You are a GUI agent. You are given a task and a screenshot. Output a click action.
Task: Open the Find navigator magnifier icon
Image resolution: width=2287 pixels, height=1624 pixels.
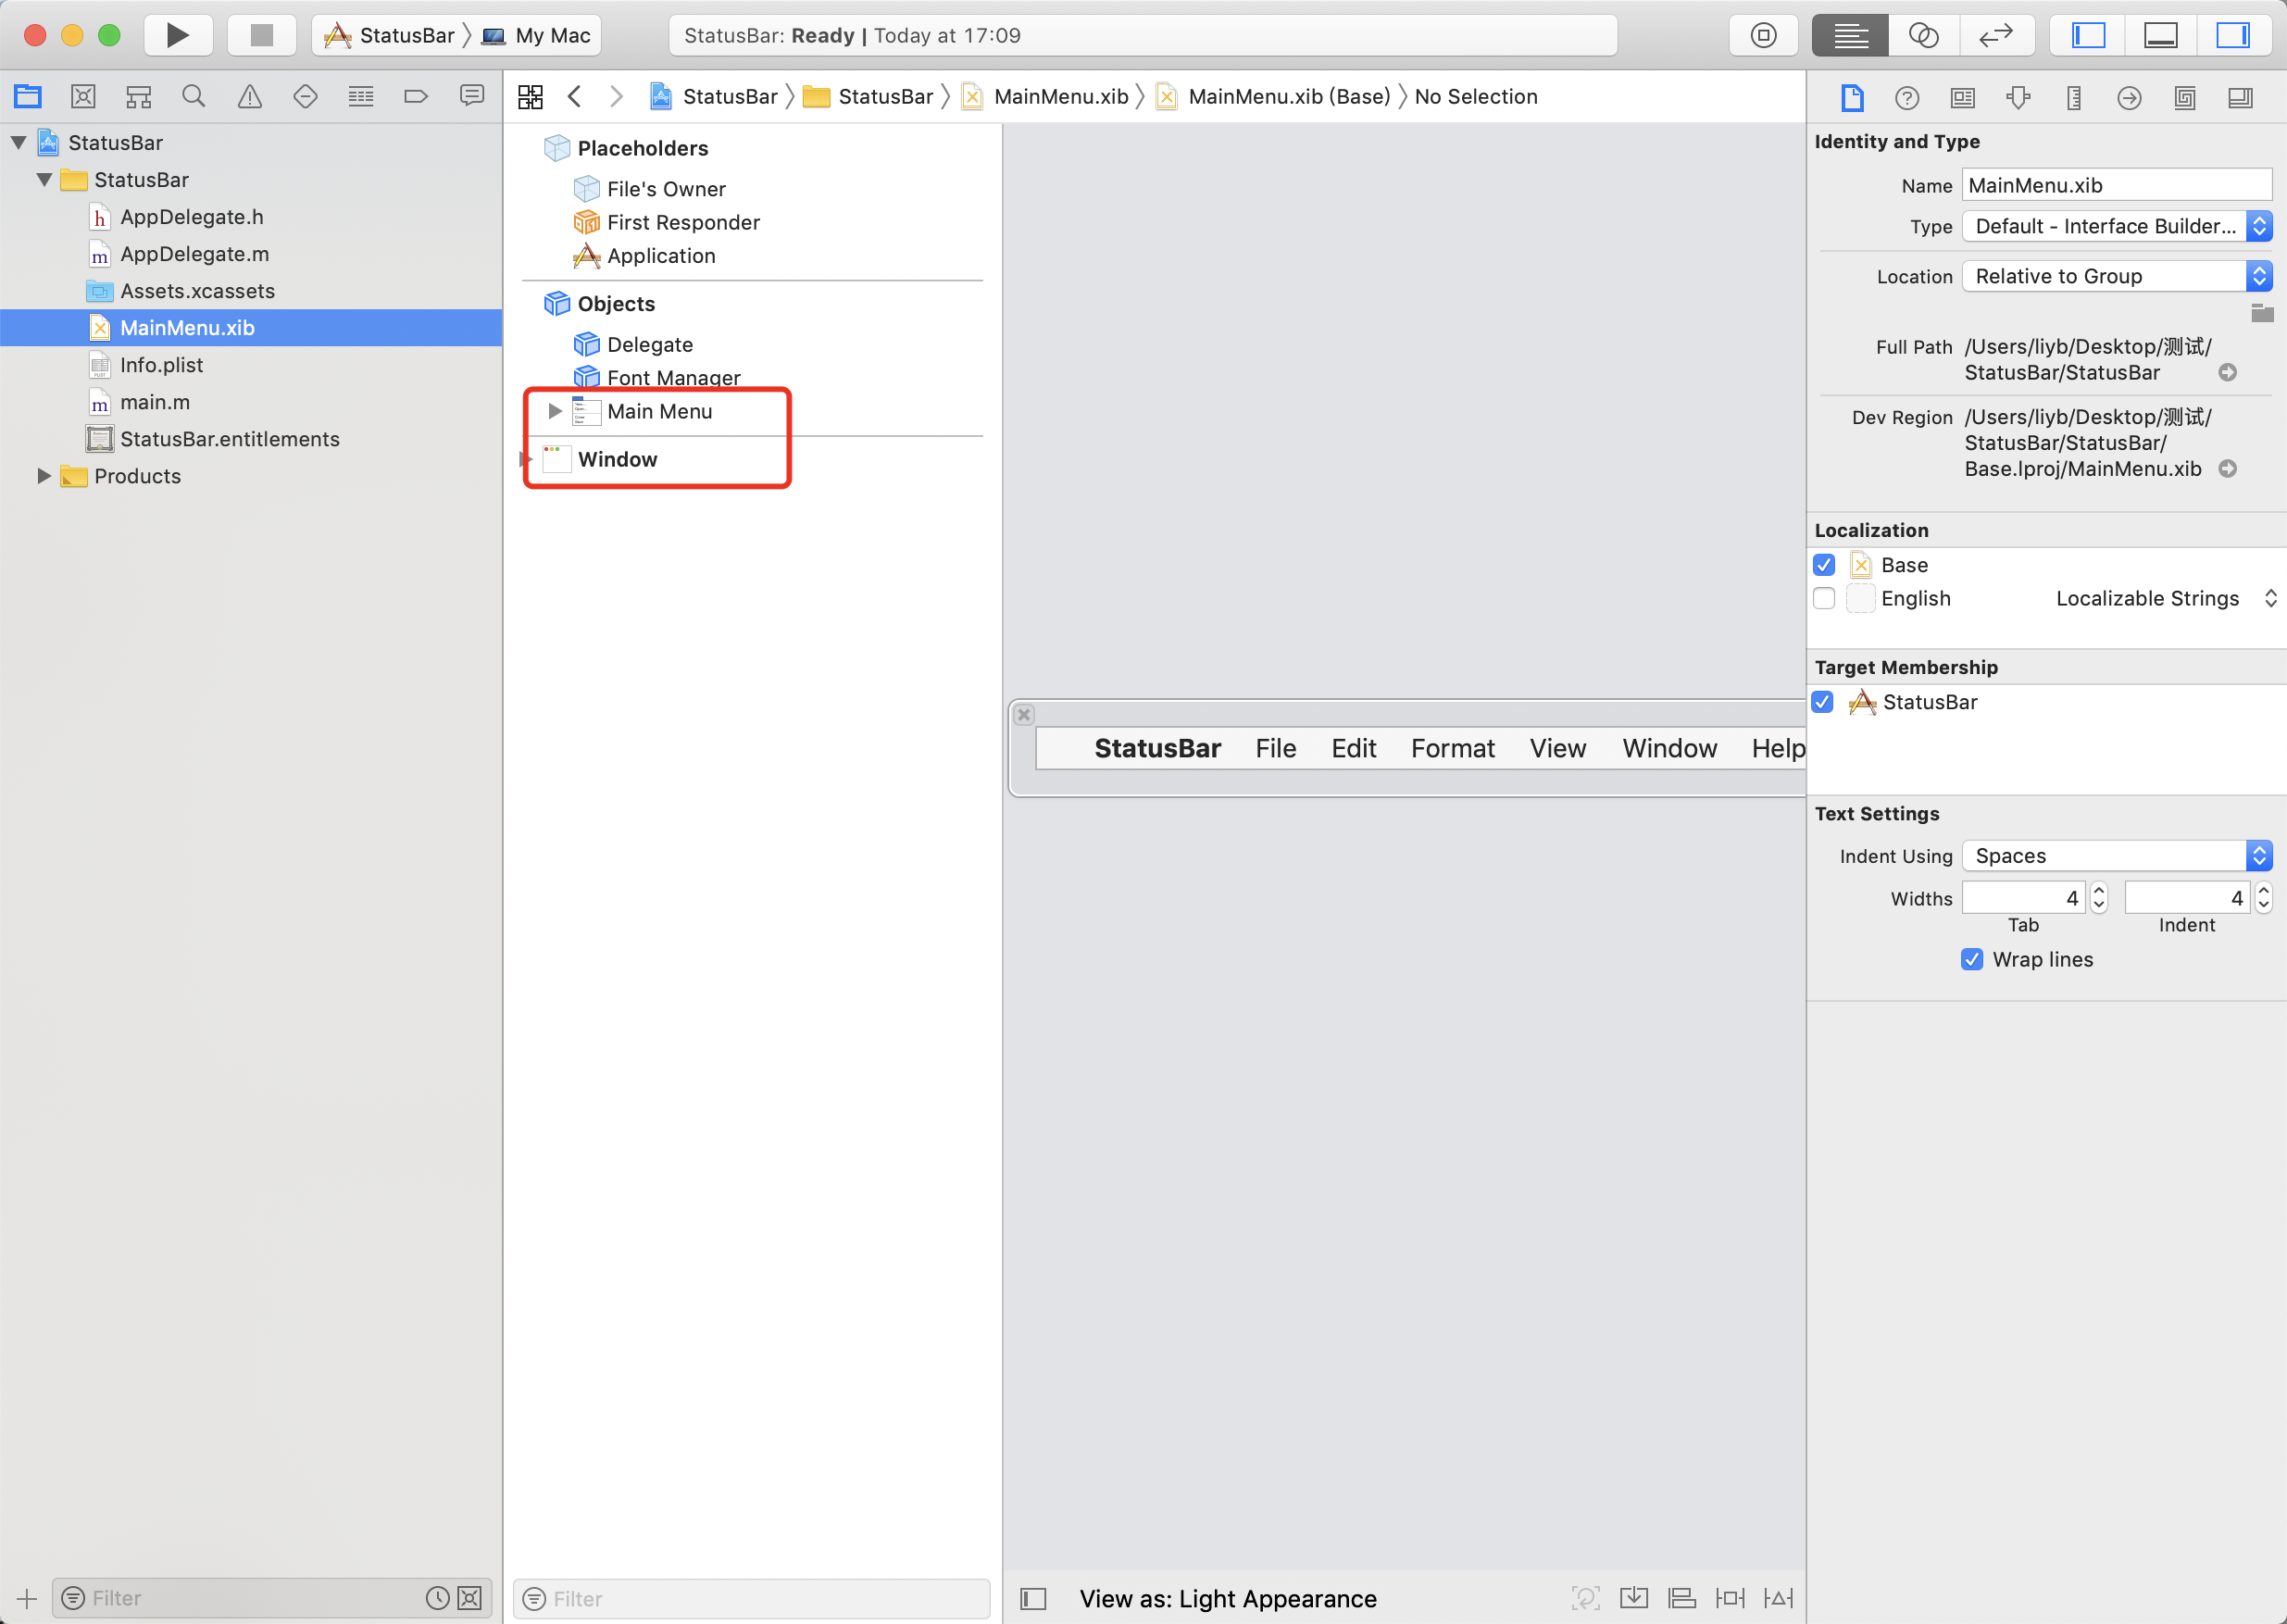pos(193,97)
